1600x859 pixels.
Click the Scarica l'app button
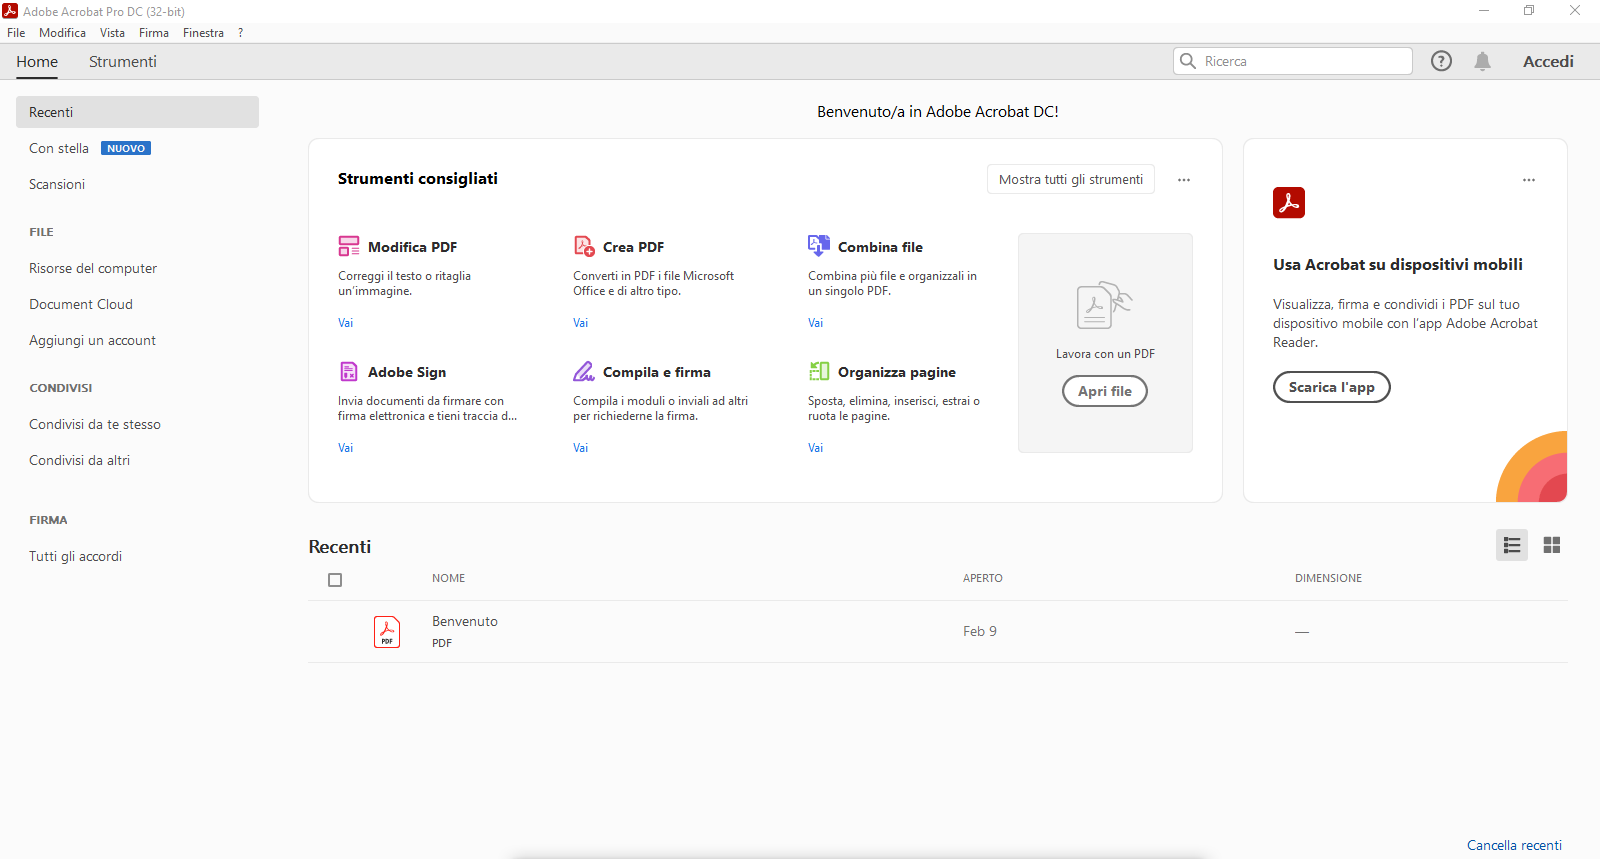tap(1332, 387)
